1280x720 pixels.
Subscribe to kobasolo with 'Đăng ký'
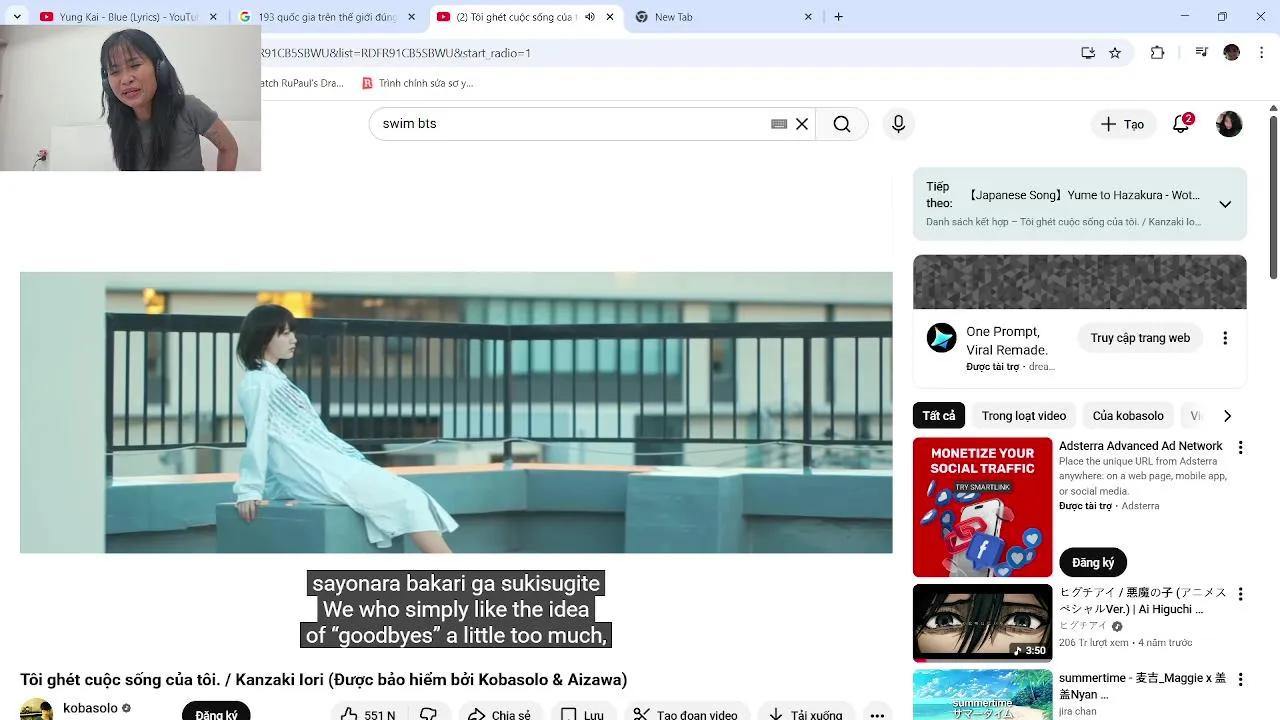[x=216, y=713]
